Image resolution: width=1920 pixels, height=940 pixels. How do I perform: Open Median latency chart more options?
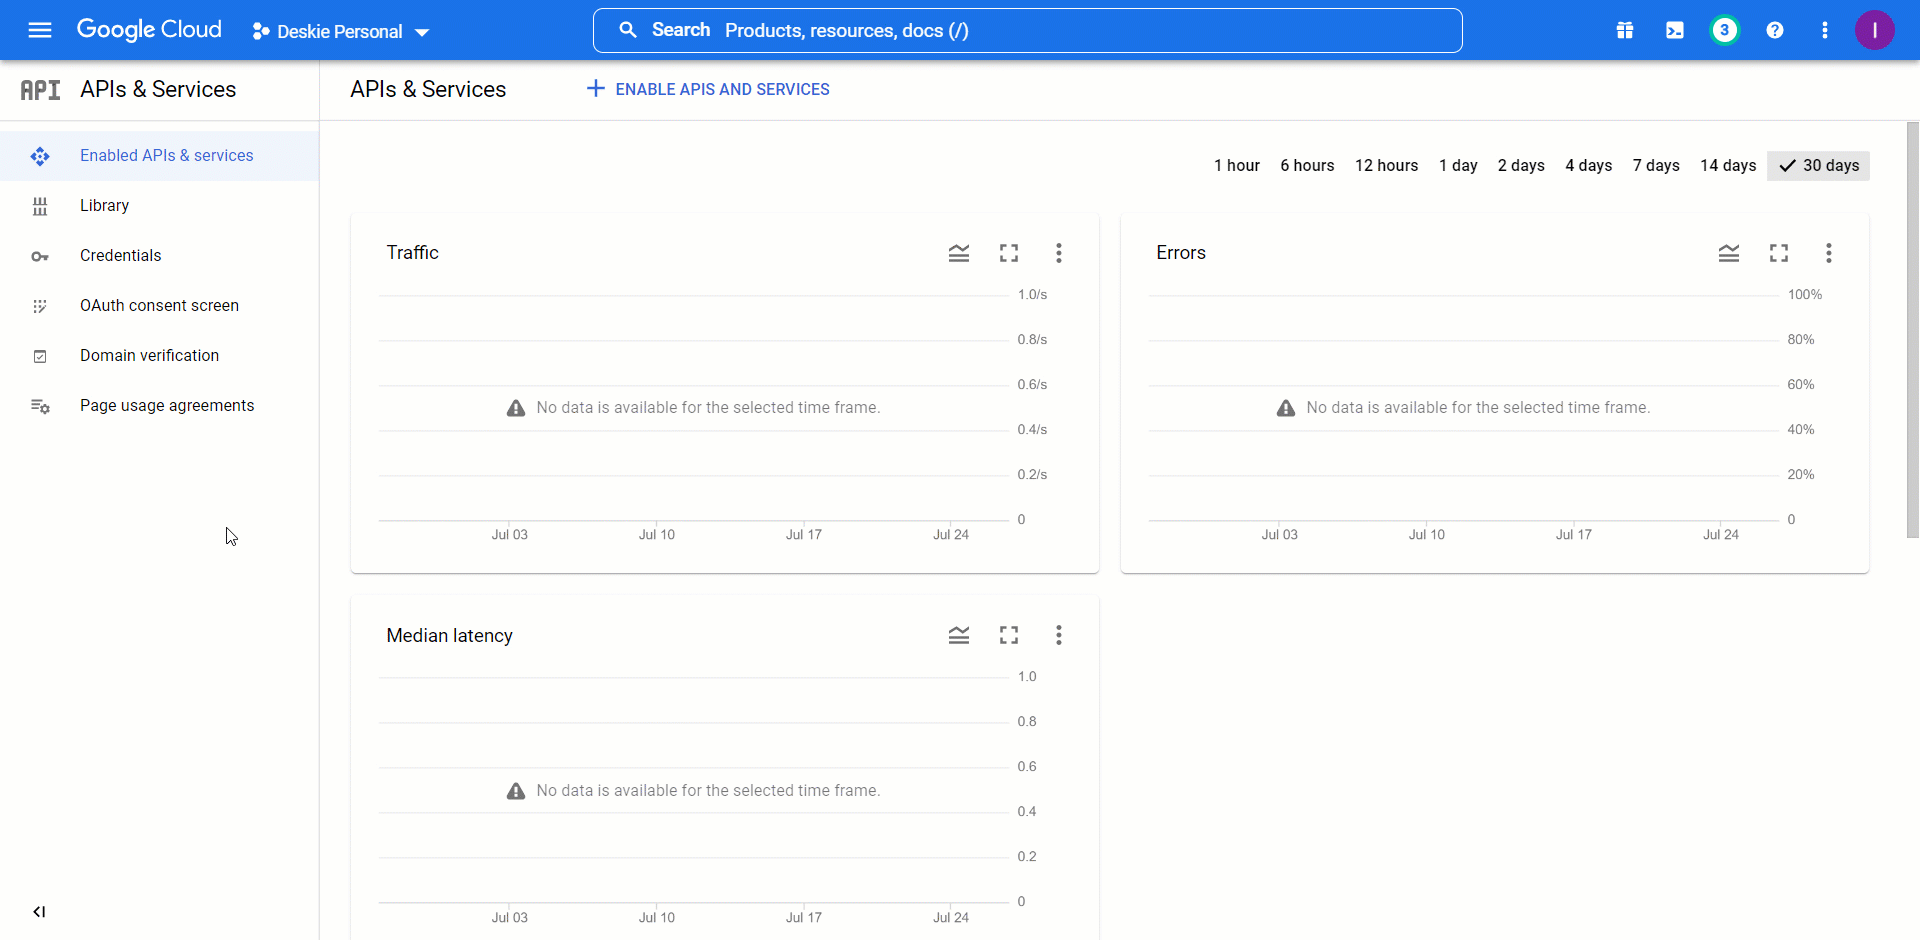(x=1059, y=635)
